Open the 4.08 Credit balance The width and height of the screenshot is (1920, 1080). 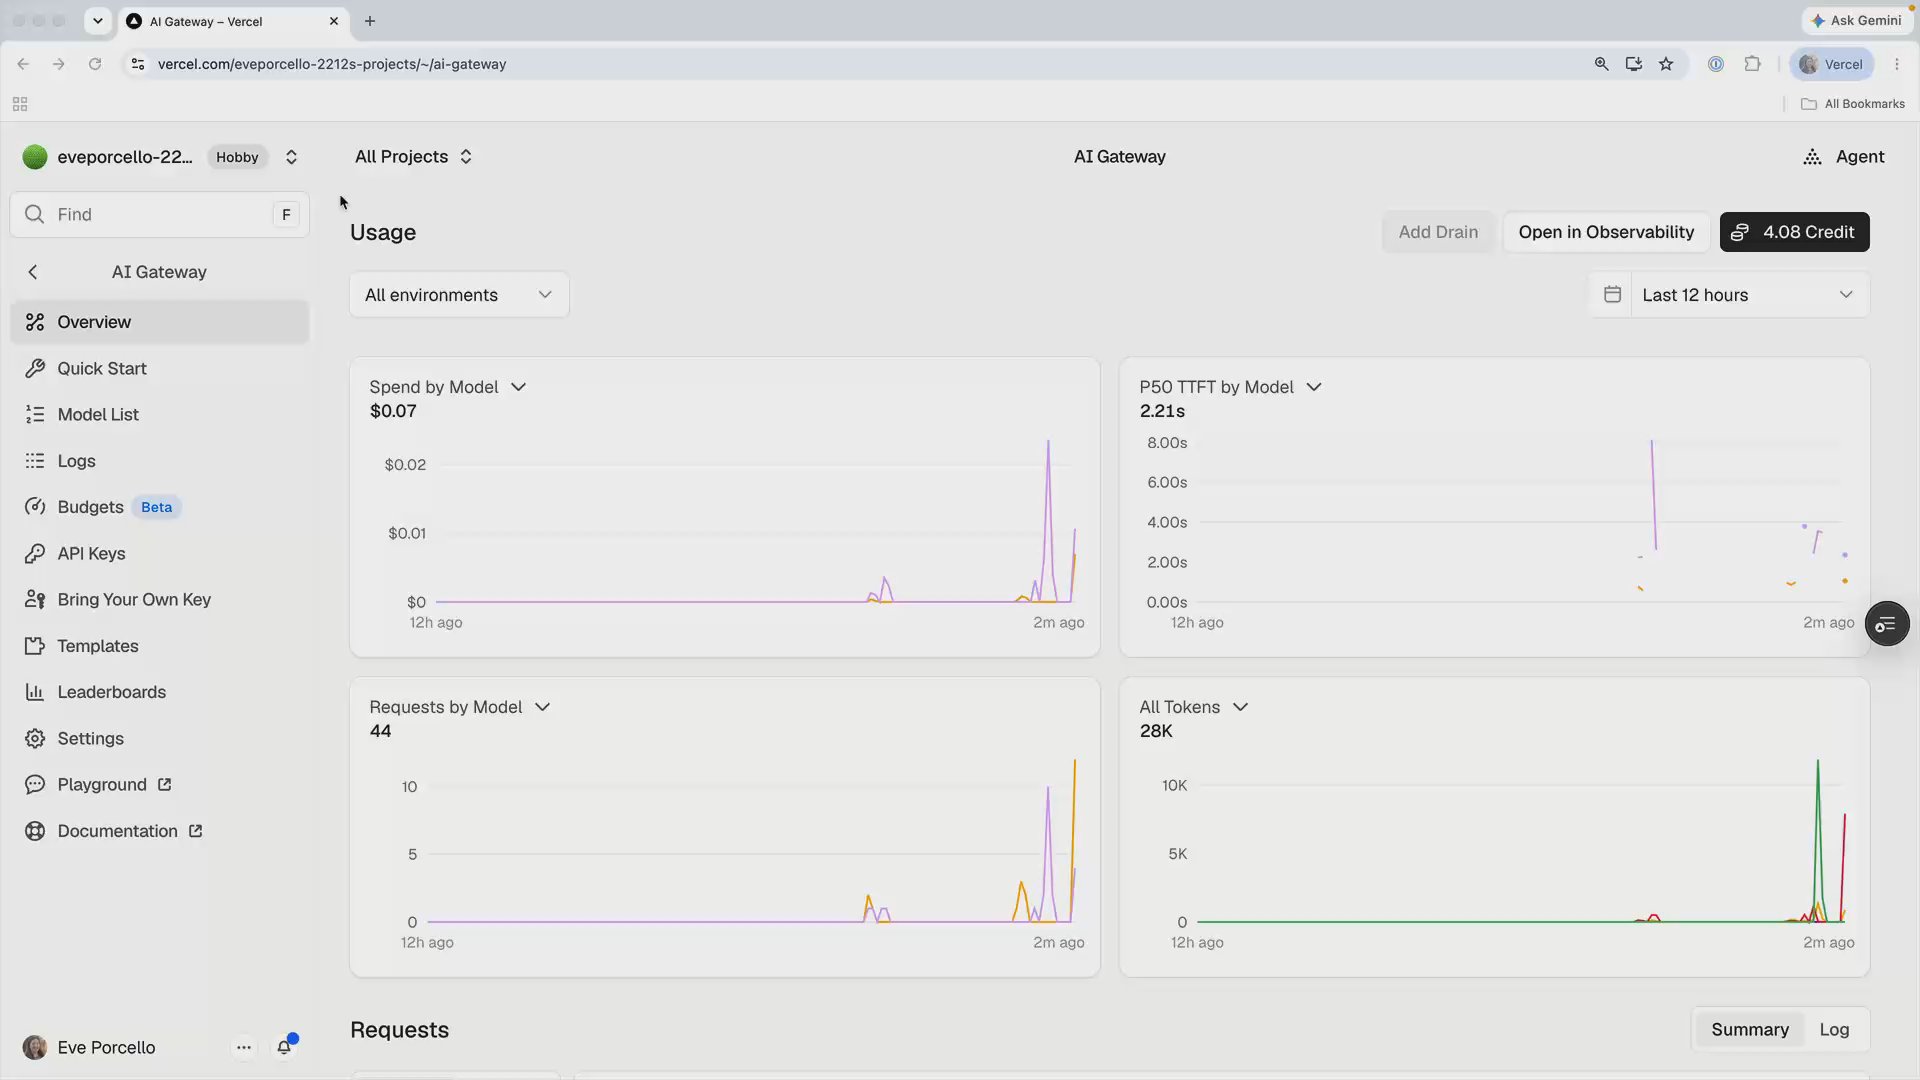tap(1794, 232)
